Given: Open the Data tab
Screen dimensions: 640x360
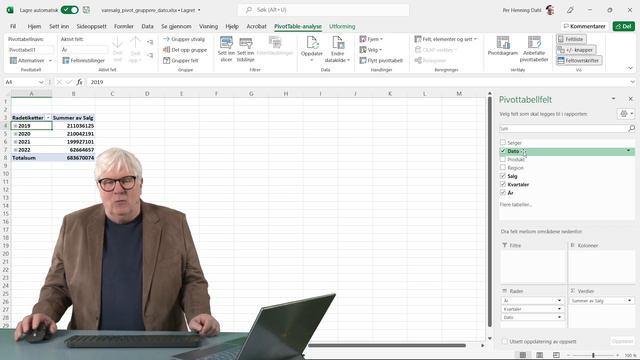Looking at the screenshot, I should tap(147, 26).
